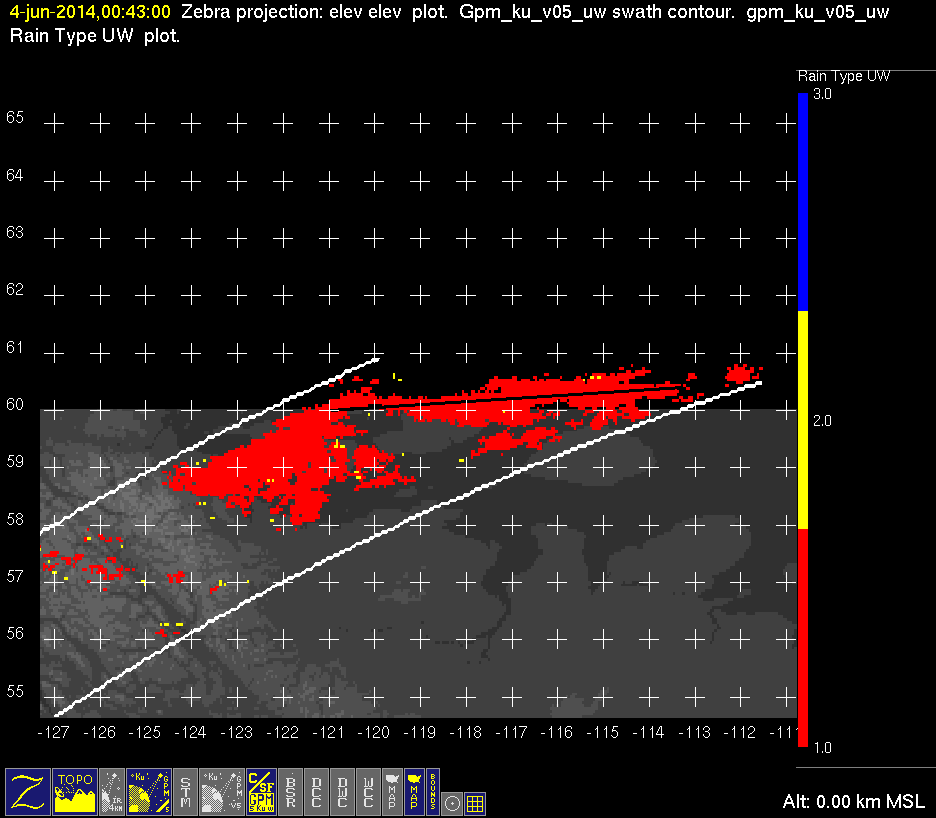This screenshot has width=936, height=818.
Task: Select the IR 4km satellite icon
Action: (113, 791)
